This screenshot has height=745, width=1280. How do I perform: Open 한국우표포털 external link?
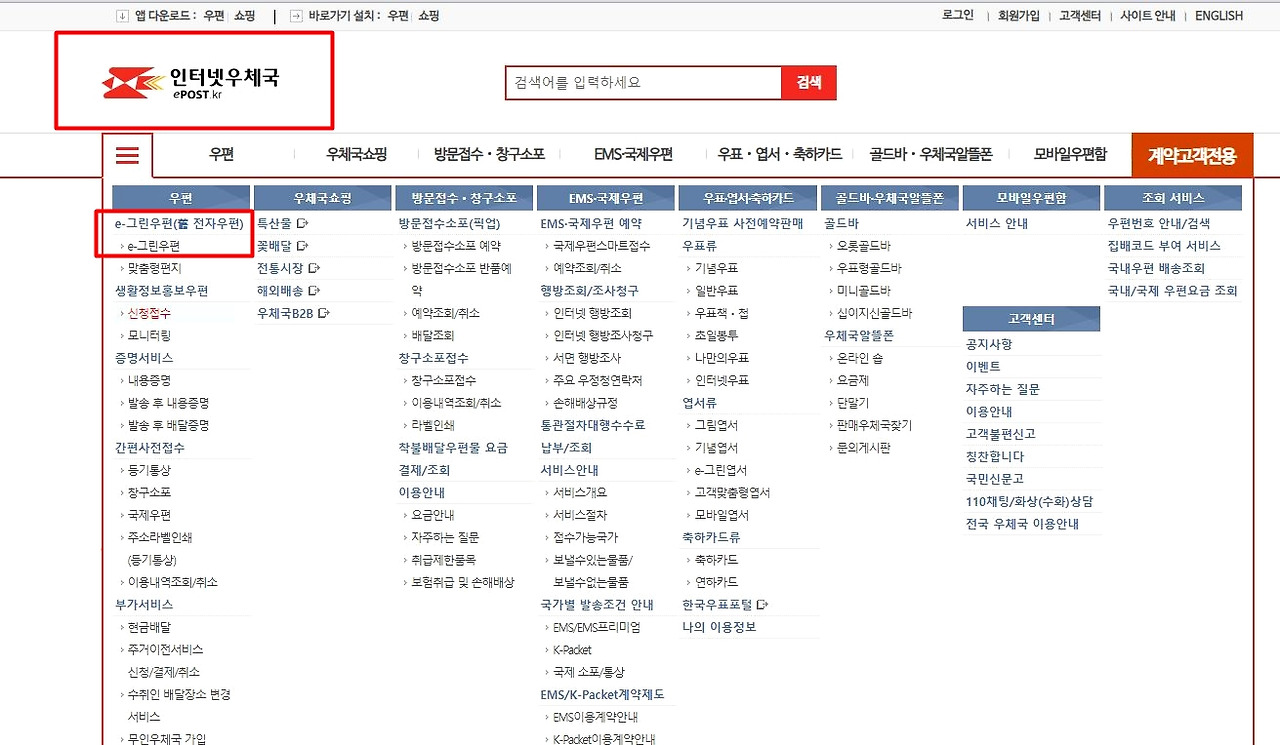pos(725,605)
